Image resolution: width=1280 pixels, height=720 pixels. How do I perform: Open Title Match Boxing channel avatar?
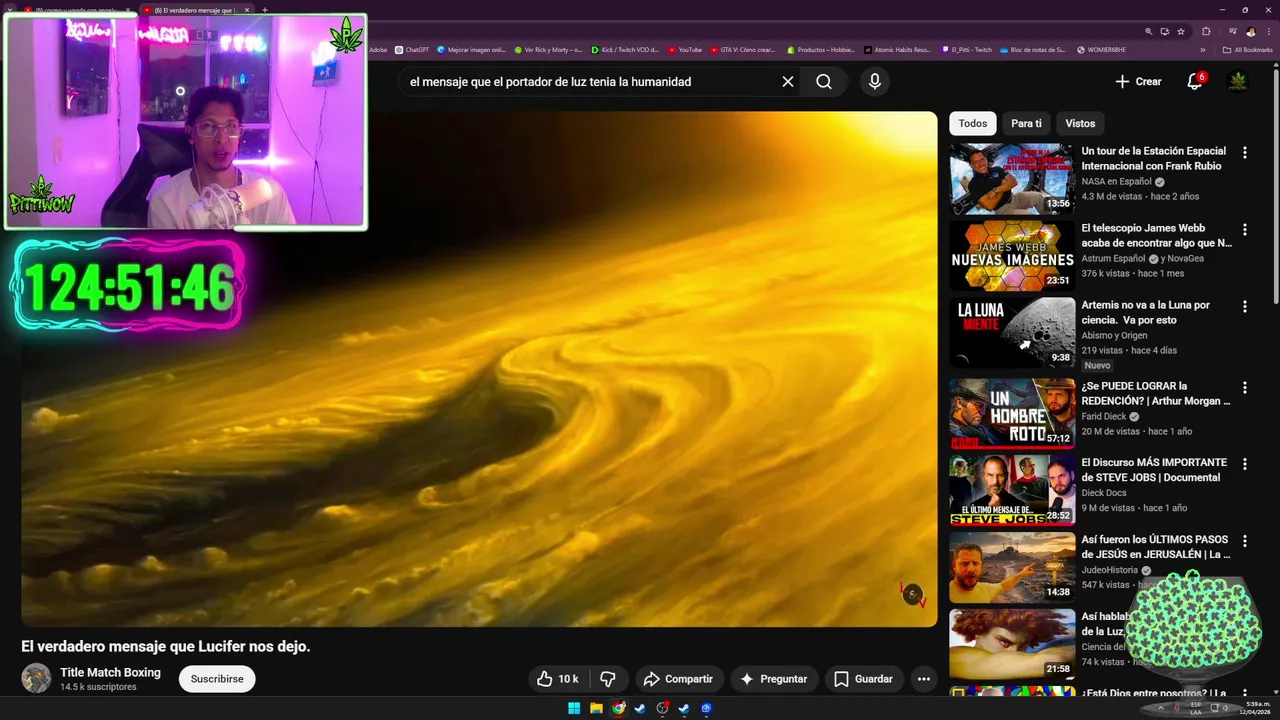(x=37, y=679)
